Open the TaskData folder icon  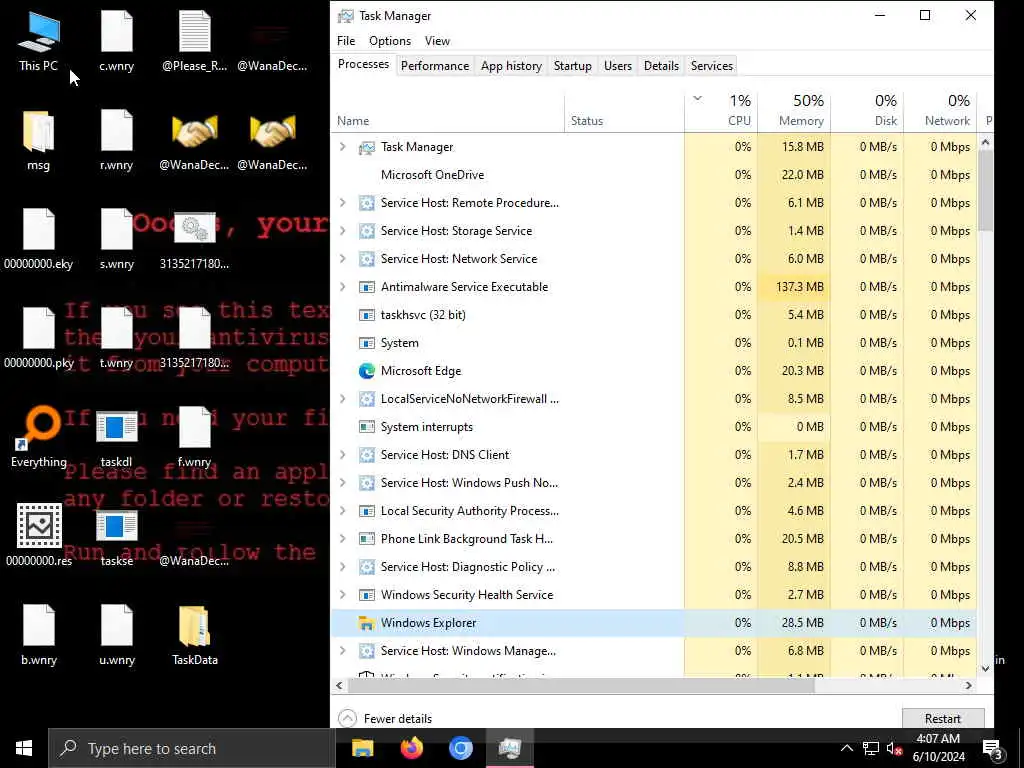click(195, 635)
